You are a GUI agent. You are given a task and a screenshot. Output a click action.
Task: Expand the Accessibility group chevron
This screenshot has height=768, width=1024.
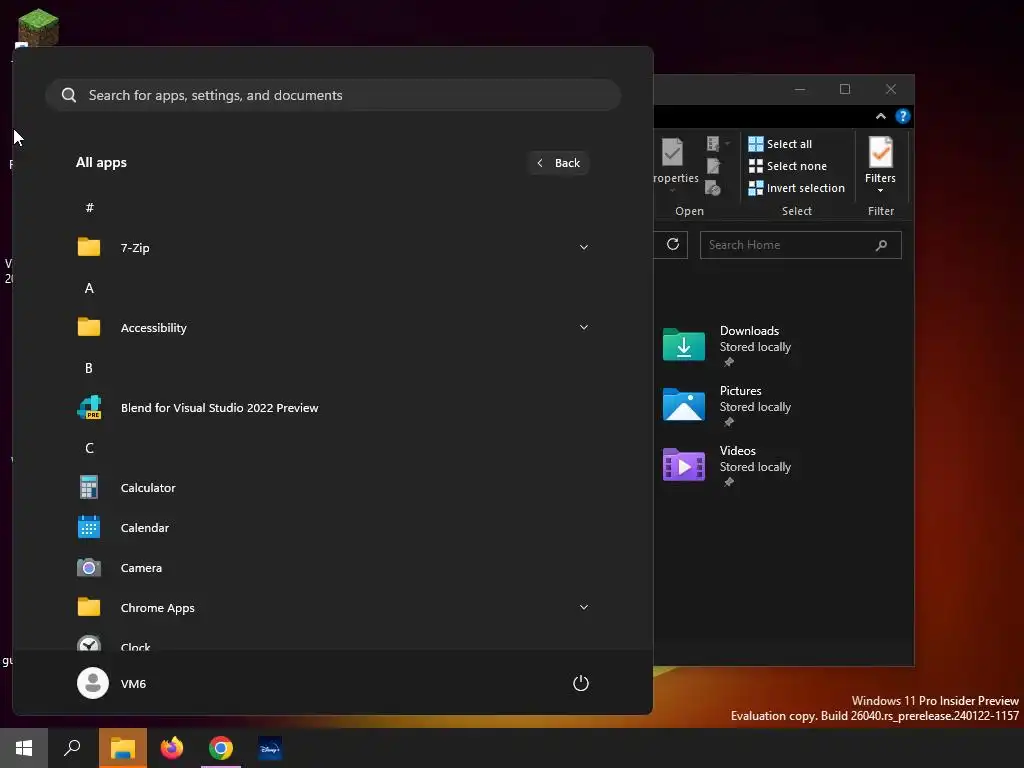click(x=584, y=327)
